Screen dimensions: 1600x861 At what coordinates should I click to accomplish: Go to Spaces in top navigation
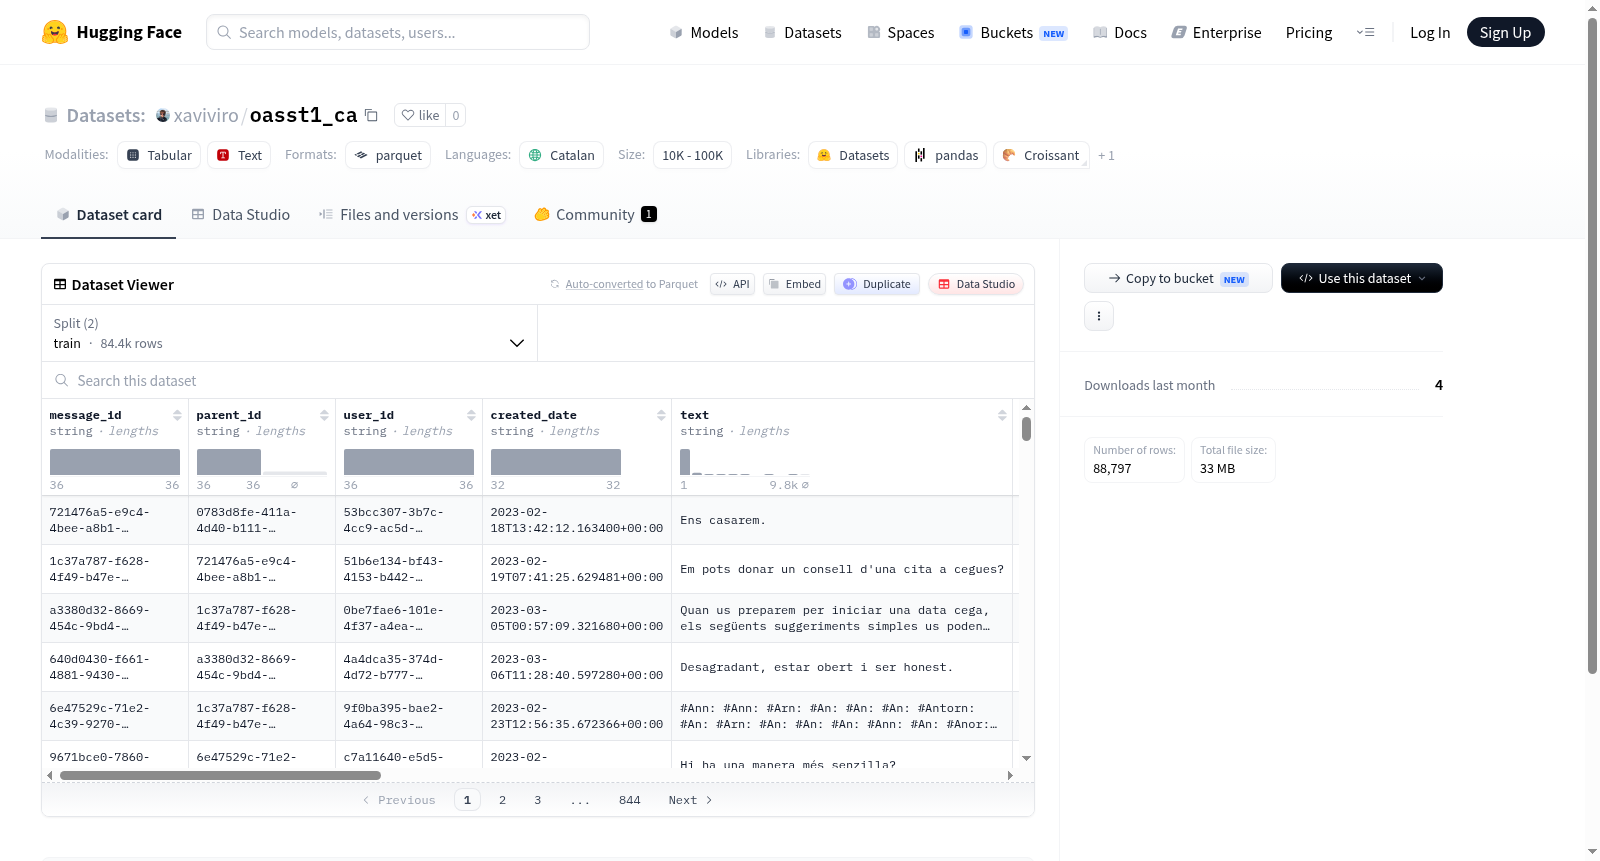(x=900, y=32)
